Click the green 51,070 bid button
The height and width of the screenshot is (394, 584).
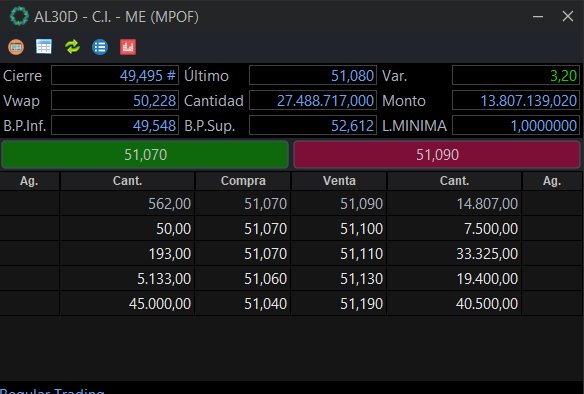tap(145, 154)
